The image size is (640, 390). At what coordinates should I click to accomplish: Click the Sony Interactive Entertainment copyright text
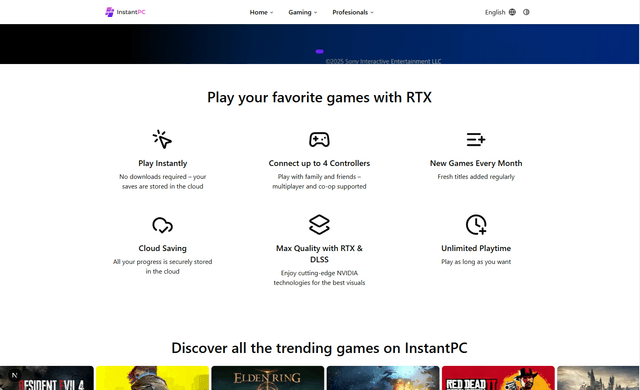(x=383, y=61)
